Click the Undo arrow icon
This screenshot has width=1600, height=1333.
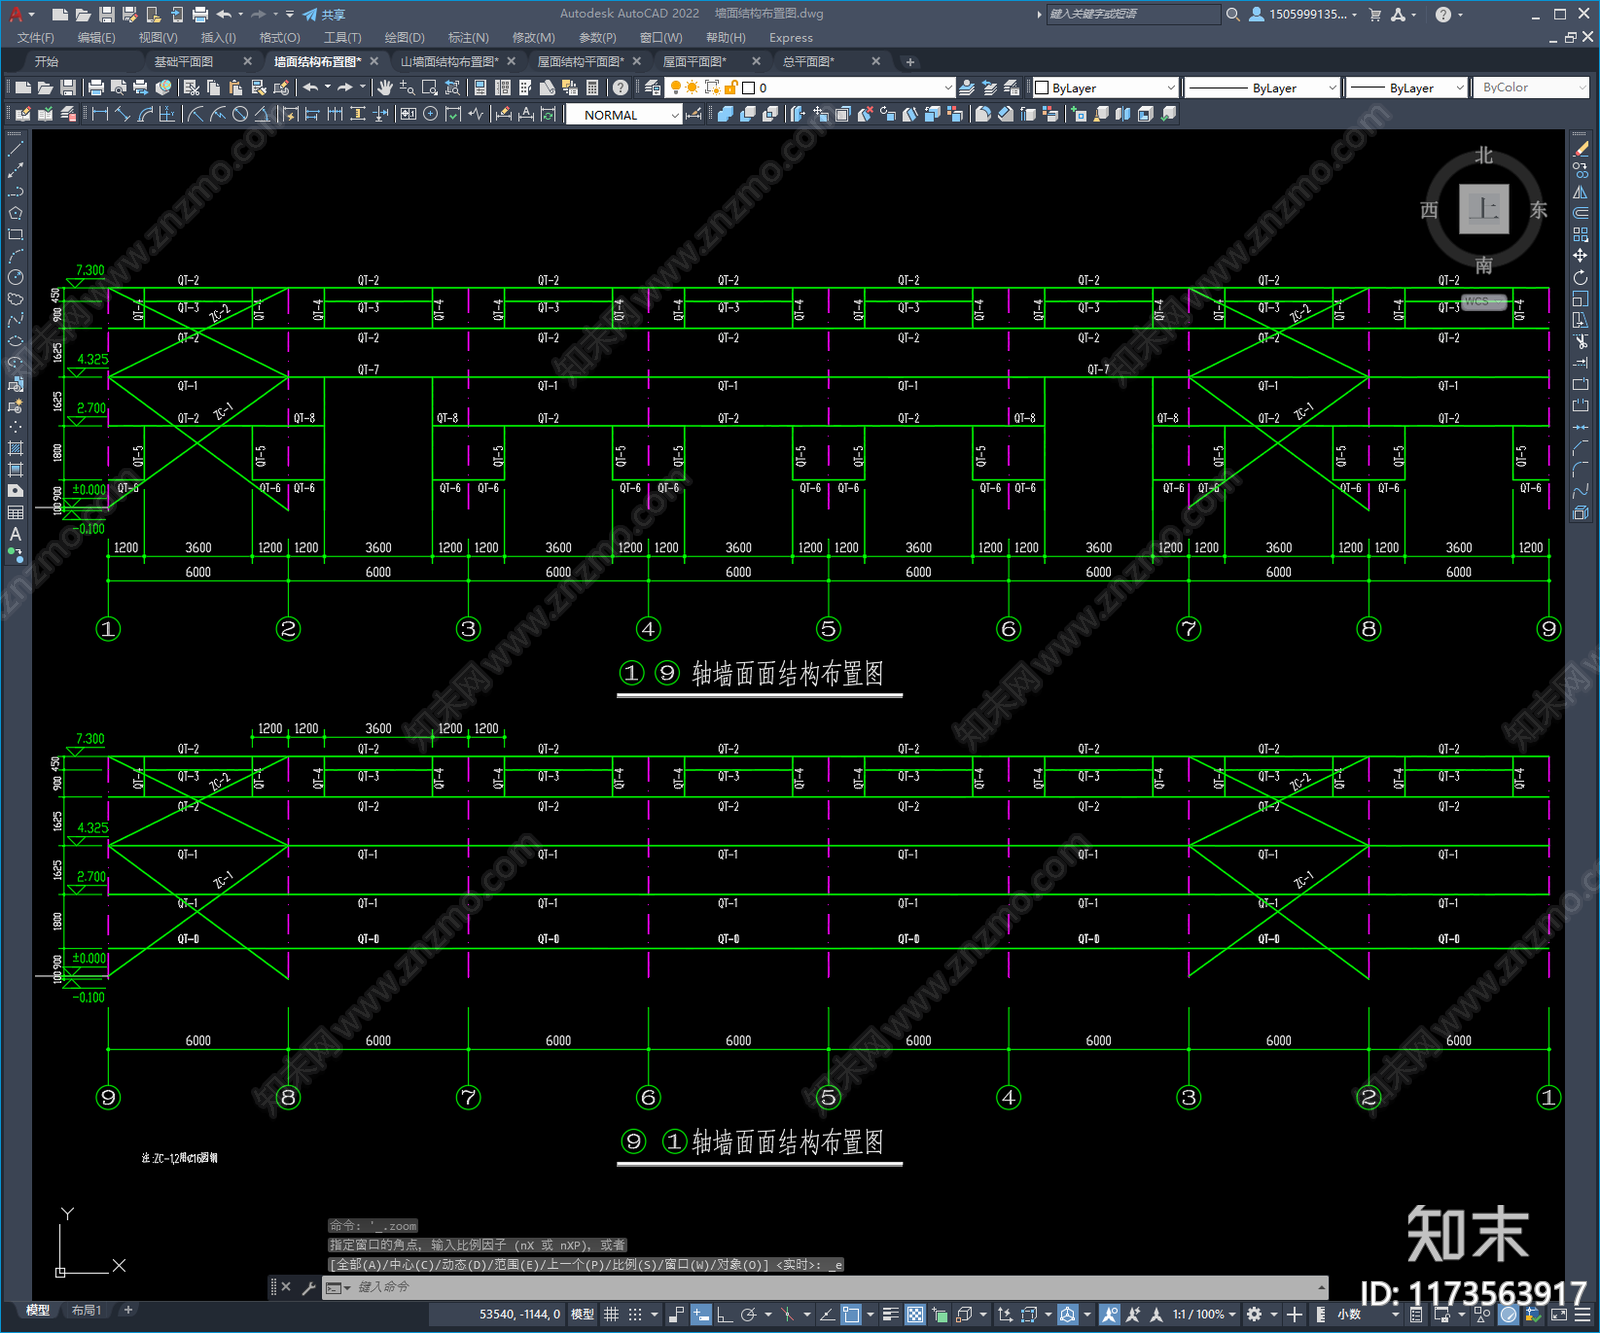coord(311,88)
